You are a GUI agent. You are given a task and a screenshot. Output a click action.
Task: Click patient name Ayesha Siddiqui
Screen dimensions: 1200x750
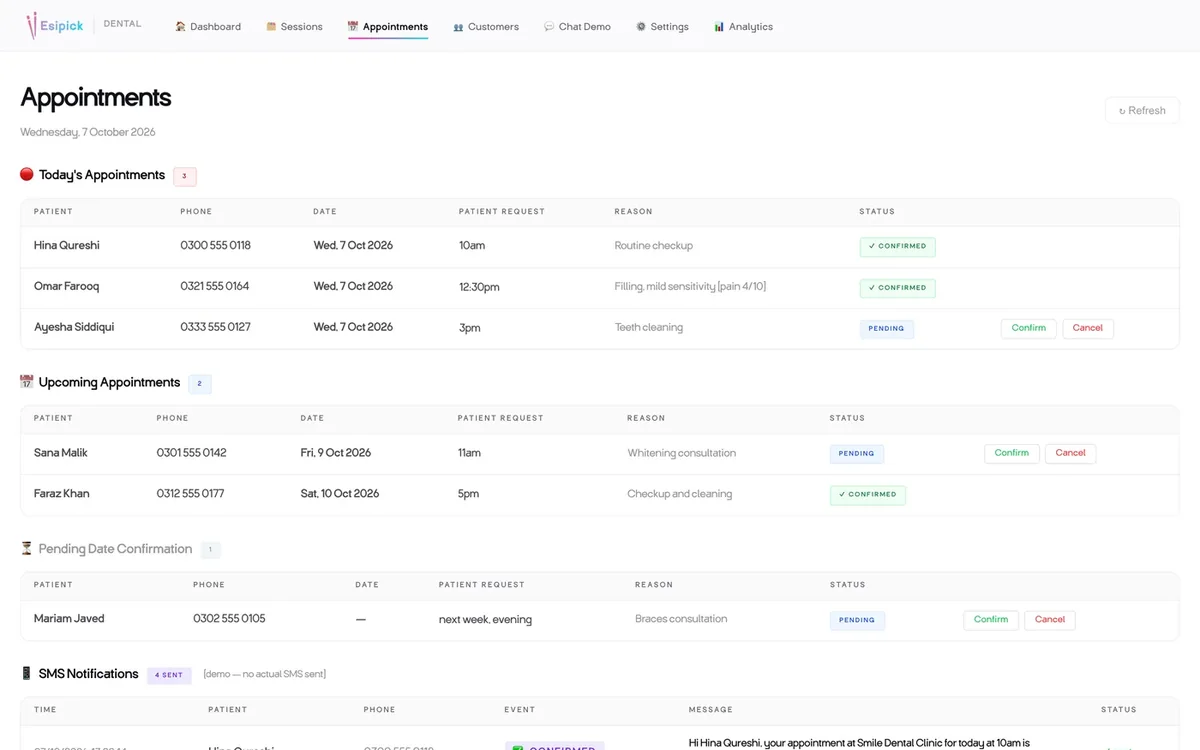pyautogui.click(x=73, y=327)
